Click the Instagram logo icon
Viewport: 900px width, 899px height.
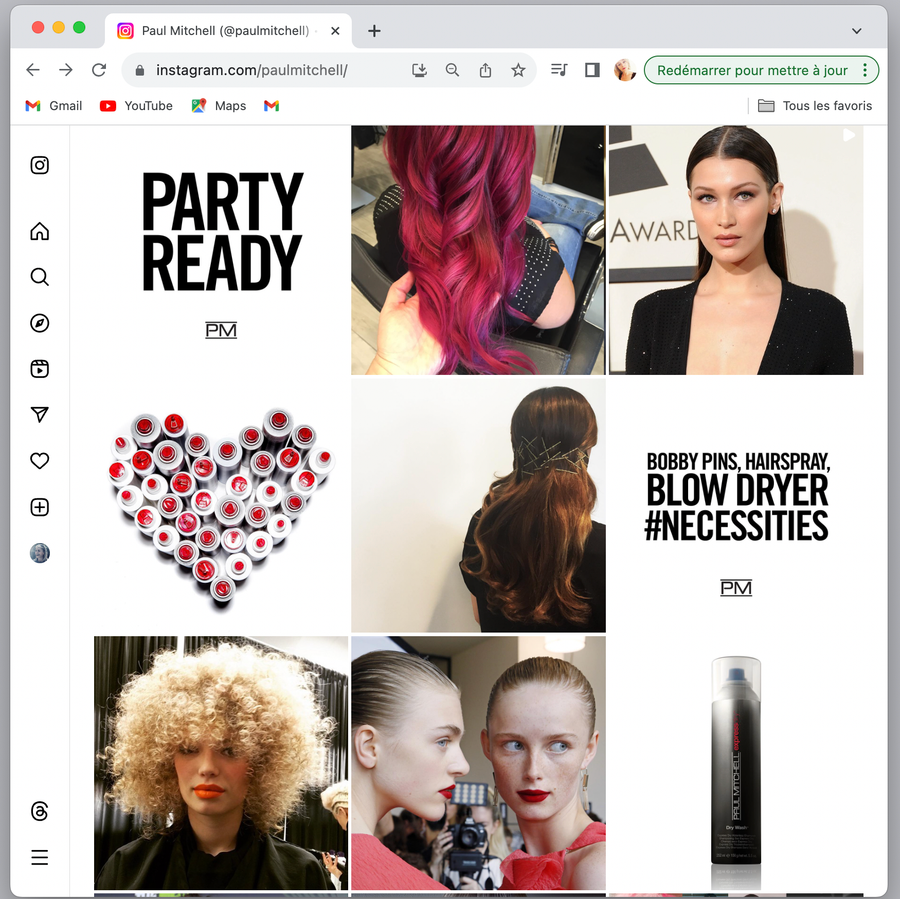[x=40, y=166]
